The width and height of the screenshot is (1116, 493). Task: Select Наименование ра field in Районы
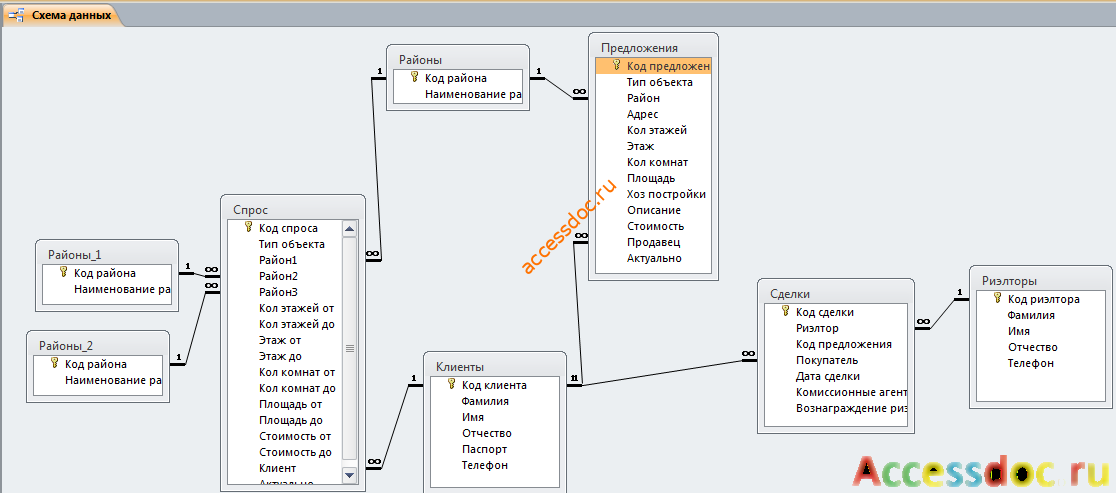pos(473,94)
